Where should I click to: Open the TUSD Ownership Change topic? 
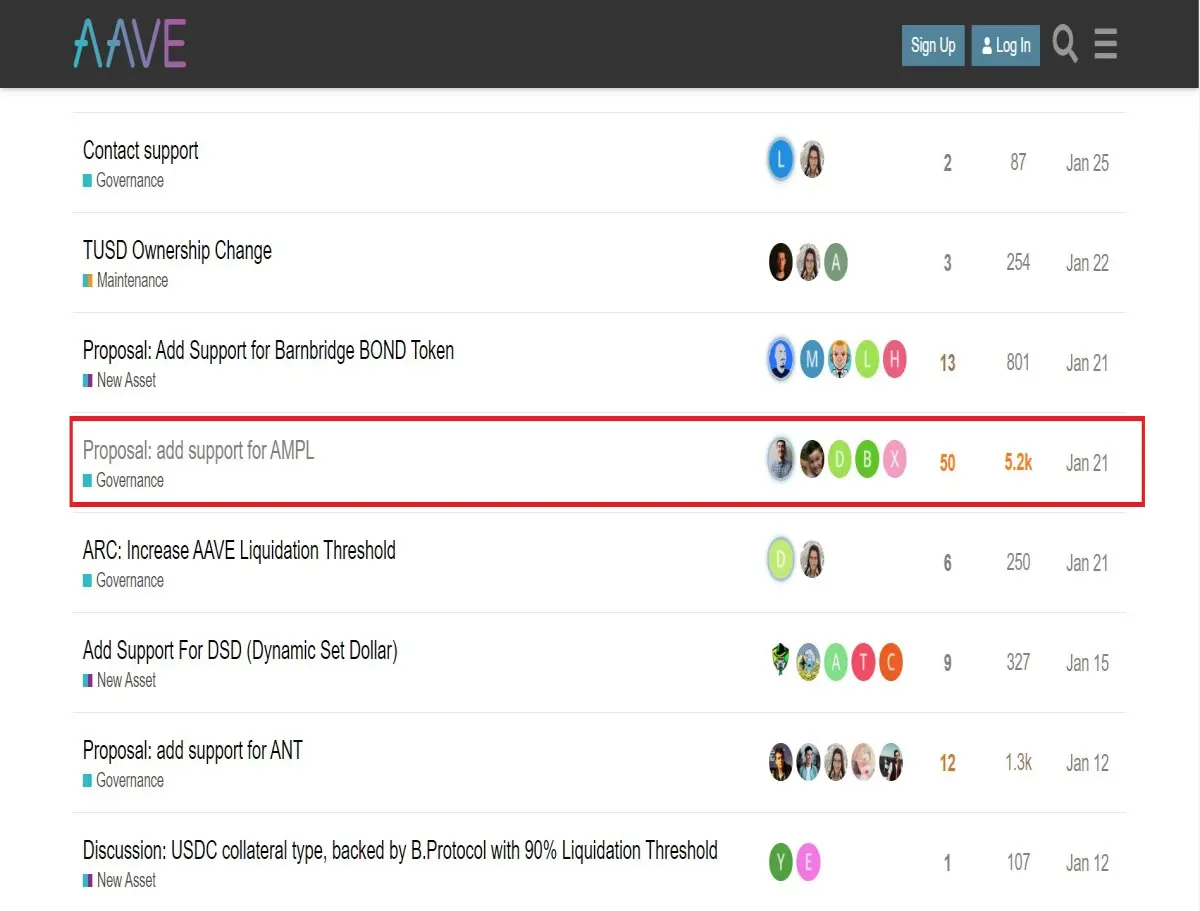(177, 250)
